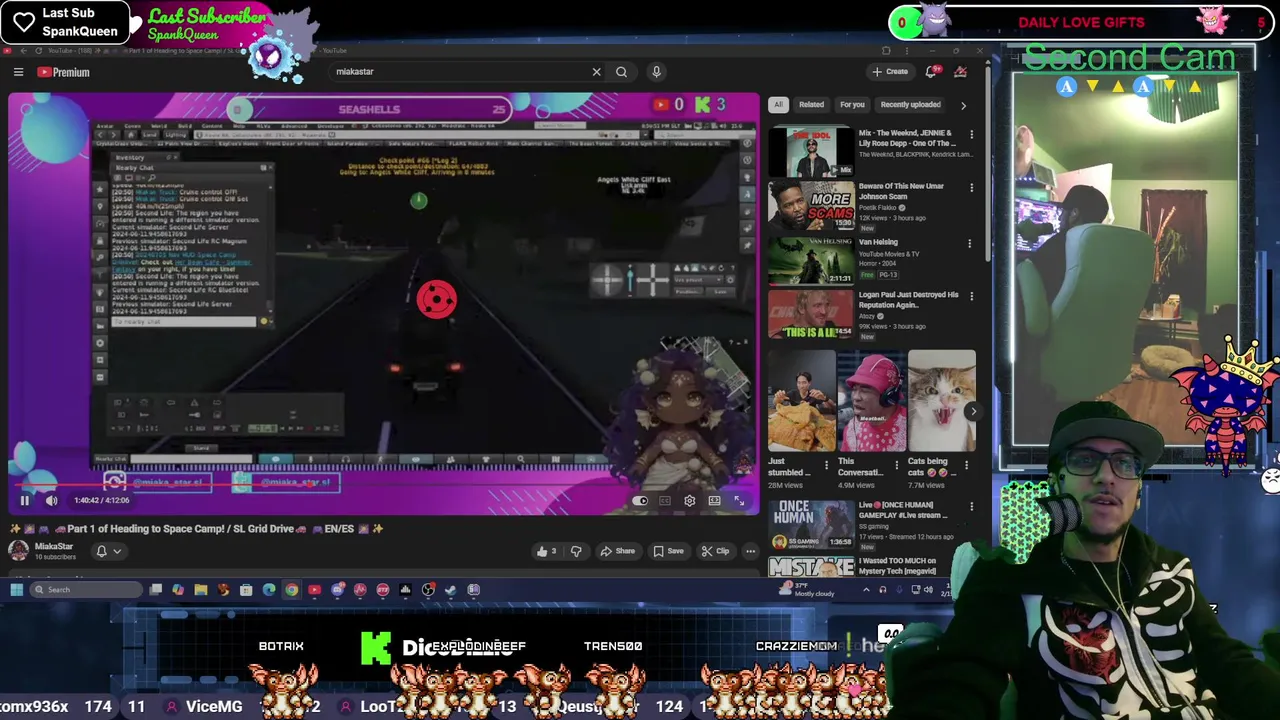This screenshot has width=1280, height=720.
Task: Open the 'Just stumbled' Short thumbnail
Action: click(x=801, y=400)
